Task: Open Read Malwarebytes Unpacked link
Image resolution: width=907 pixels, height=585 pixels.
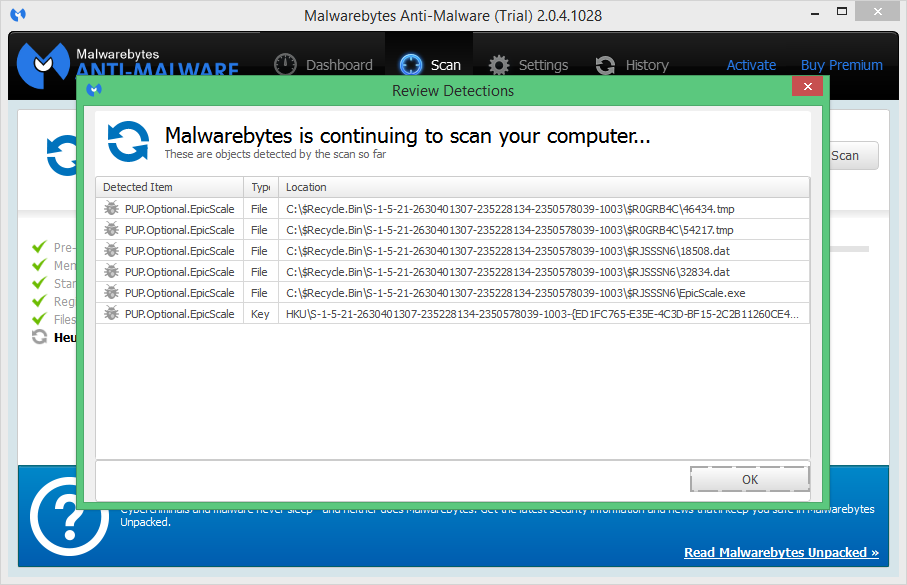Action: [781, 552]
